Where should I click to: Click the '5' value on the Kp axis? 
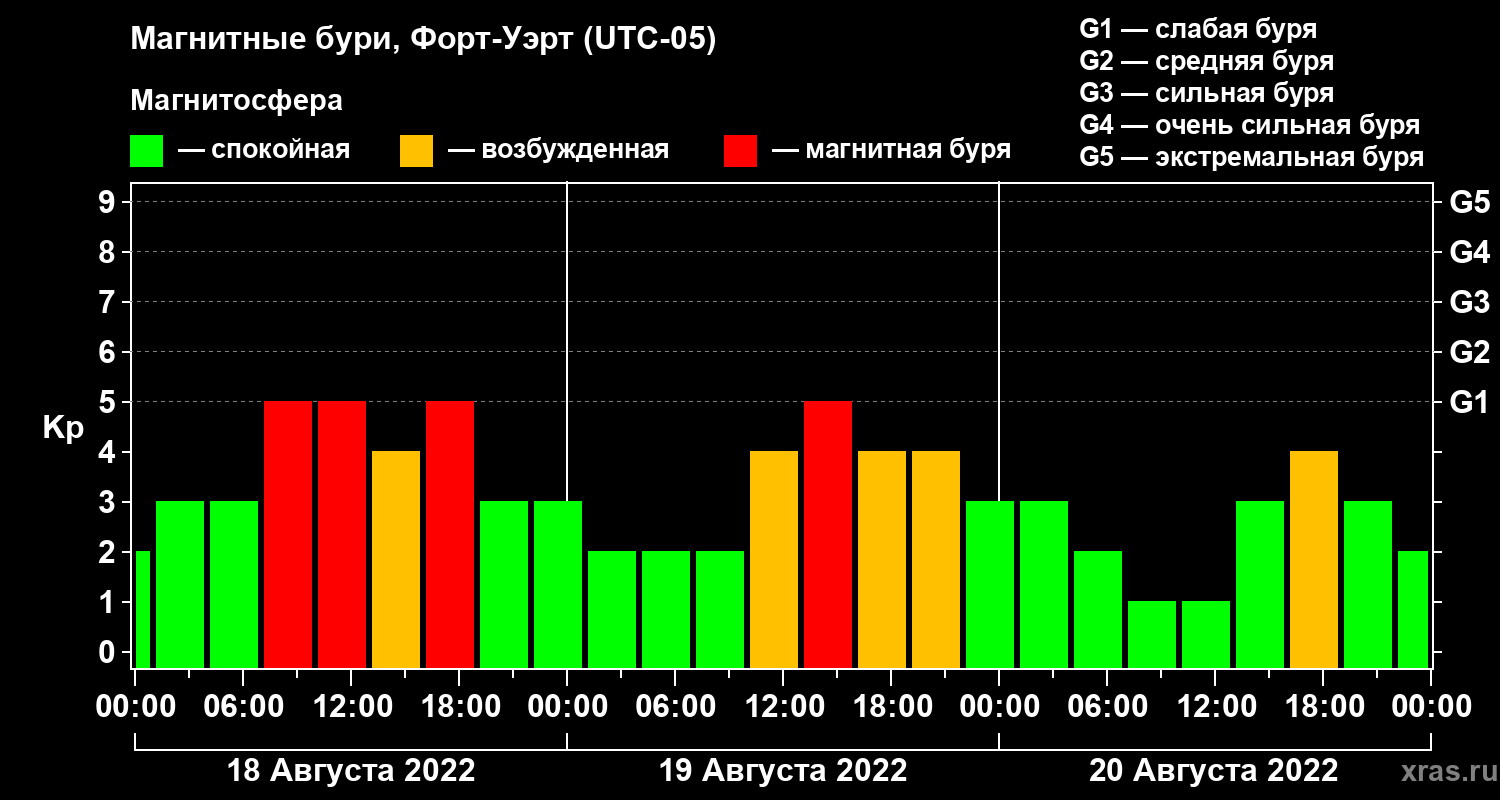click(109, 402)
